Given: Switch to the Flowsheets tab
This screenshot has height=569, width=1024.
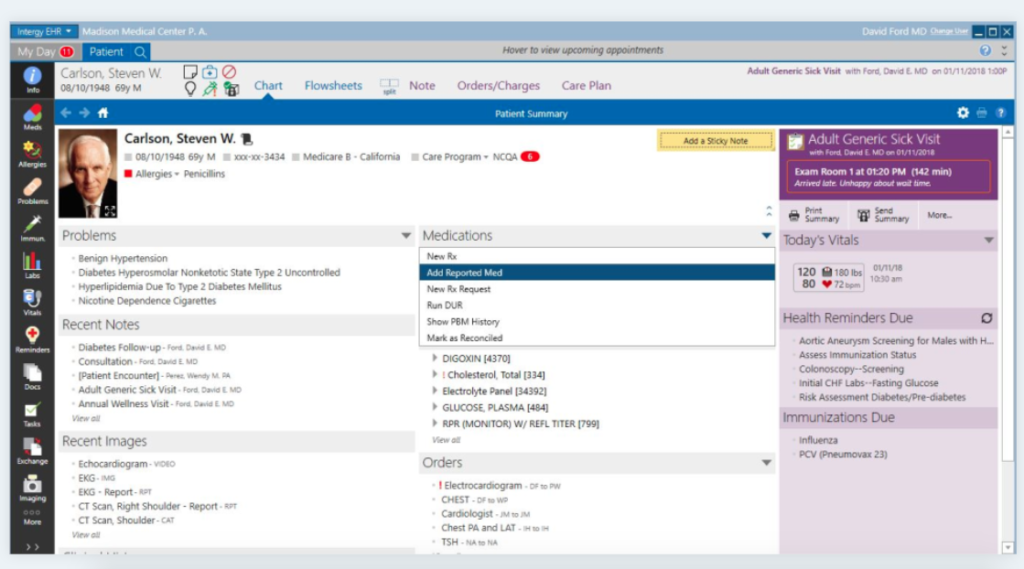Looking at the screenshot, I should coord(333,86).
